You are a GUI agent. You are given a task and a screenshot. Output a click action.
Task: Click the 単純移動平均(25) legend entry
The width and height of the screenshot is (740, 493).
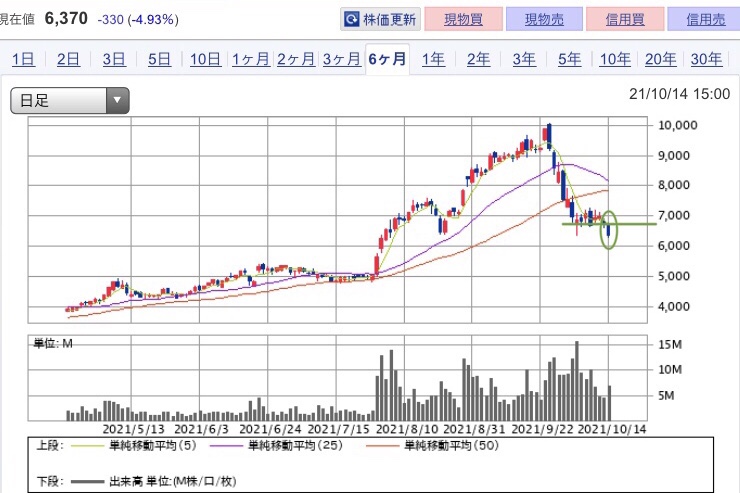(277, 445)
